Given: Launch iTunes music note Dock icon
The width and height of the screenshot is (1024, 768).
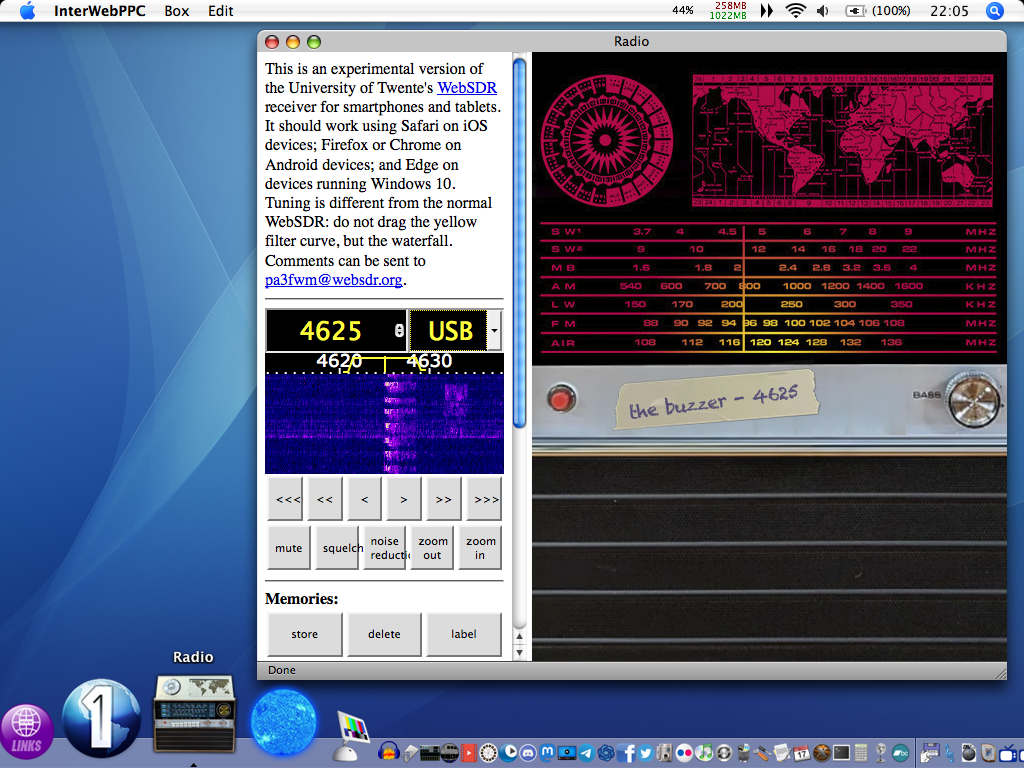Looking at the screenshot, I should (704, 753).
